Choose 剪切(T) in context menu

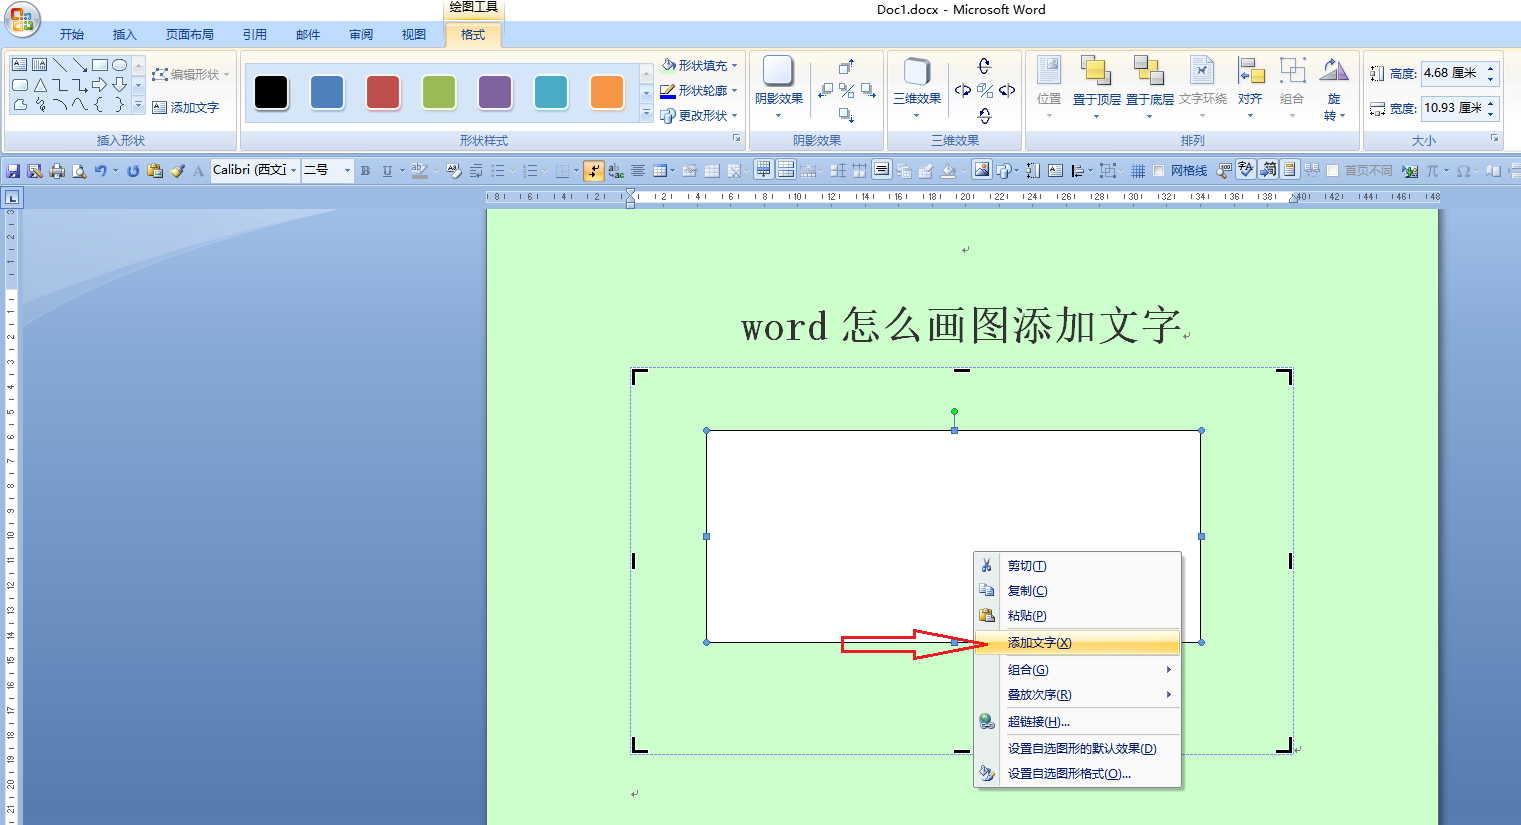pos(1077,566)
